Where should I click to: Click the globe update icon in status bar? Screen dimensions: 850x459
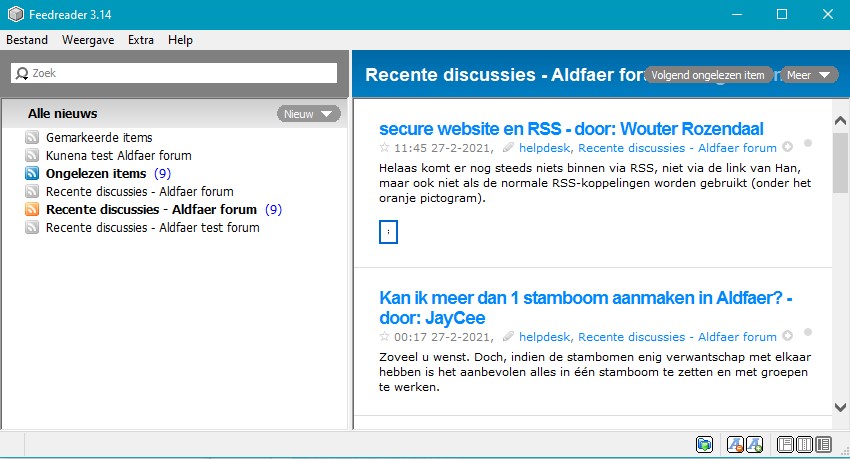(x=705, y=444)
